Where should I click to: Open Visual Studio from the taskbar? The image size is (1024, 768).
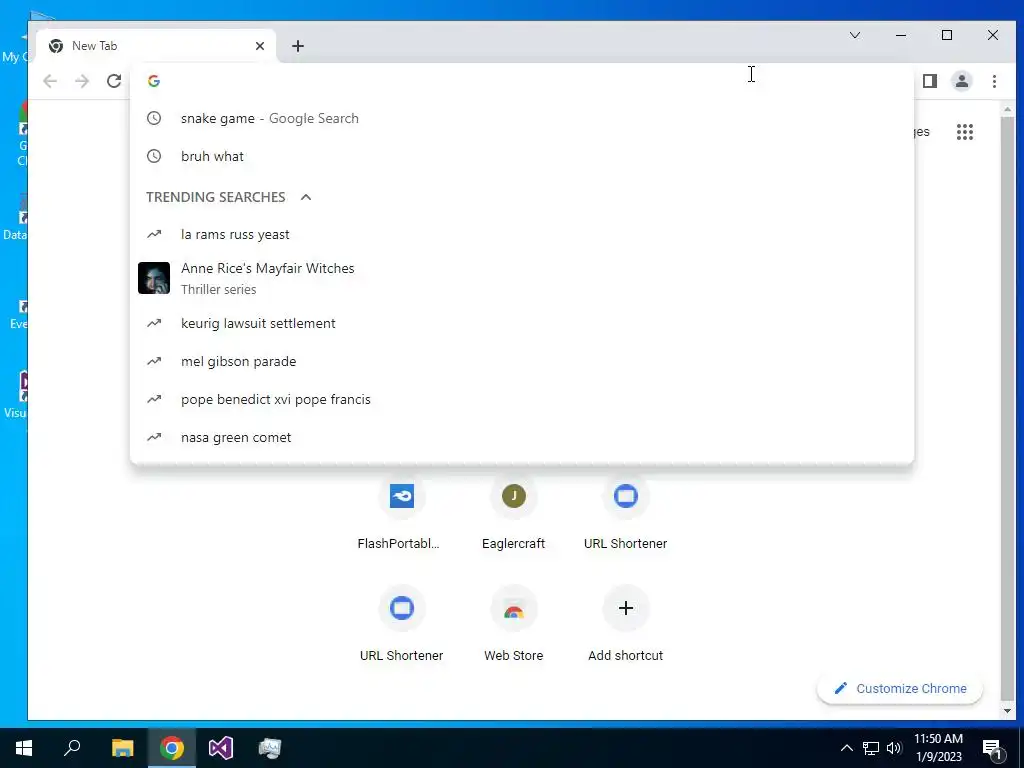pos(221,748)
